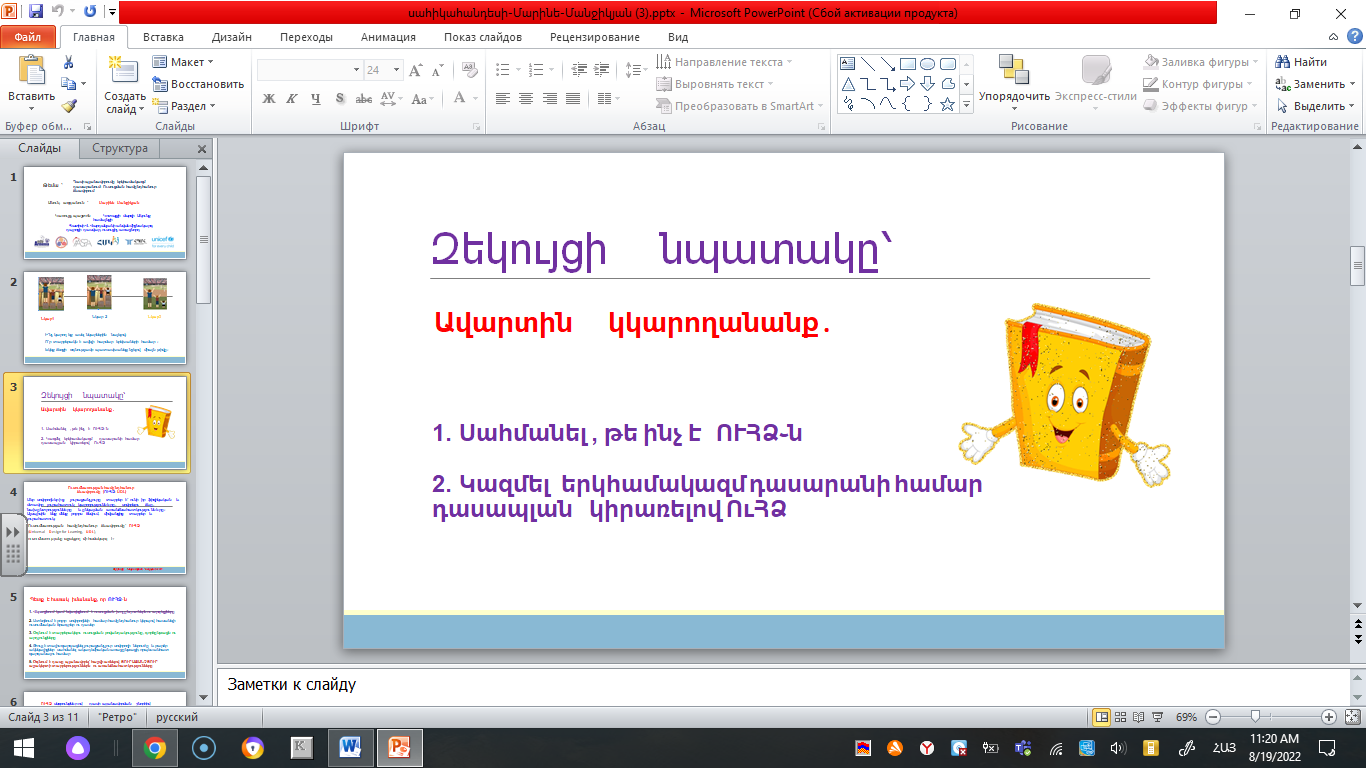Screen dimensions: 1366x768
Task: Click the increase font size icon
Action: pos(414,70)
